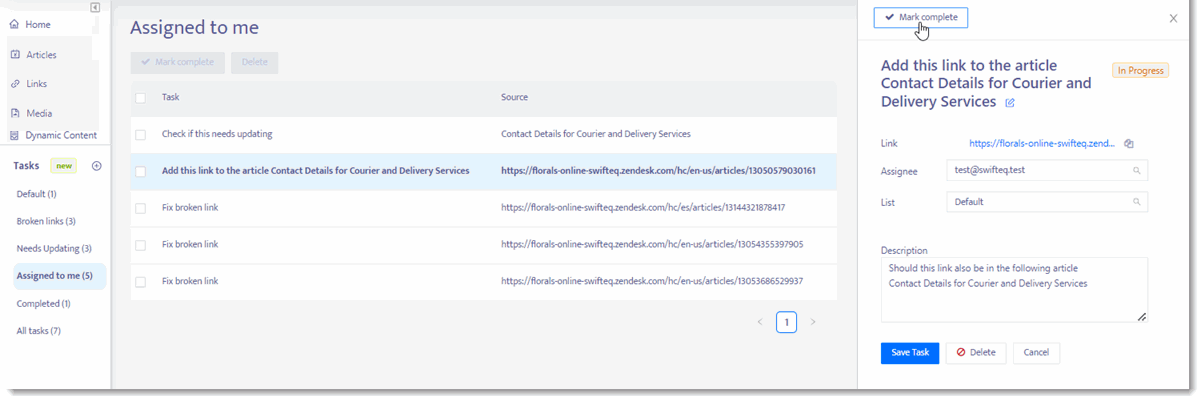Screen dimensions: 1200x396
Task: Click the Task column header
Action: pyautogui.click(x=170, y=97)
